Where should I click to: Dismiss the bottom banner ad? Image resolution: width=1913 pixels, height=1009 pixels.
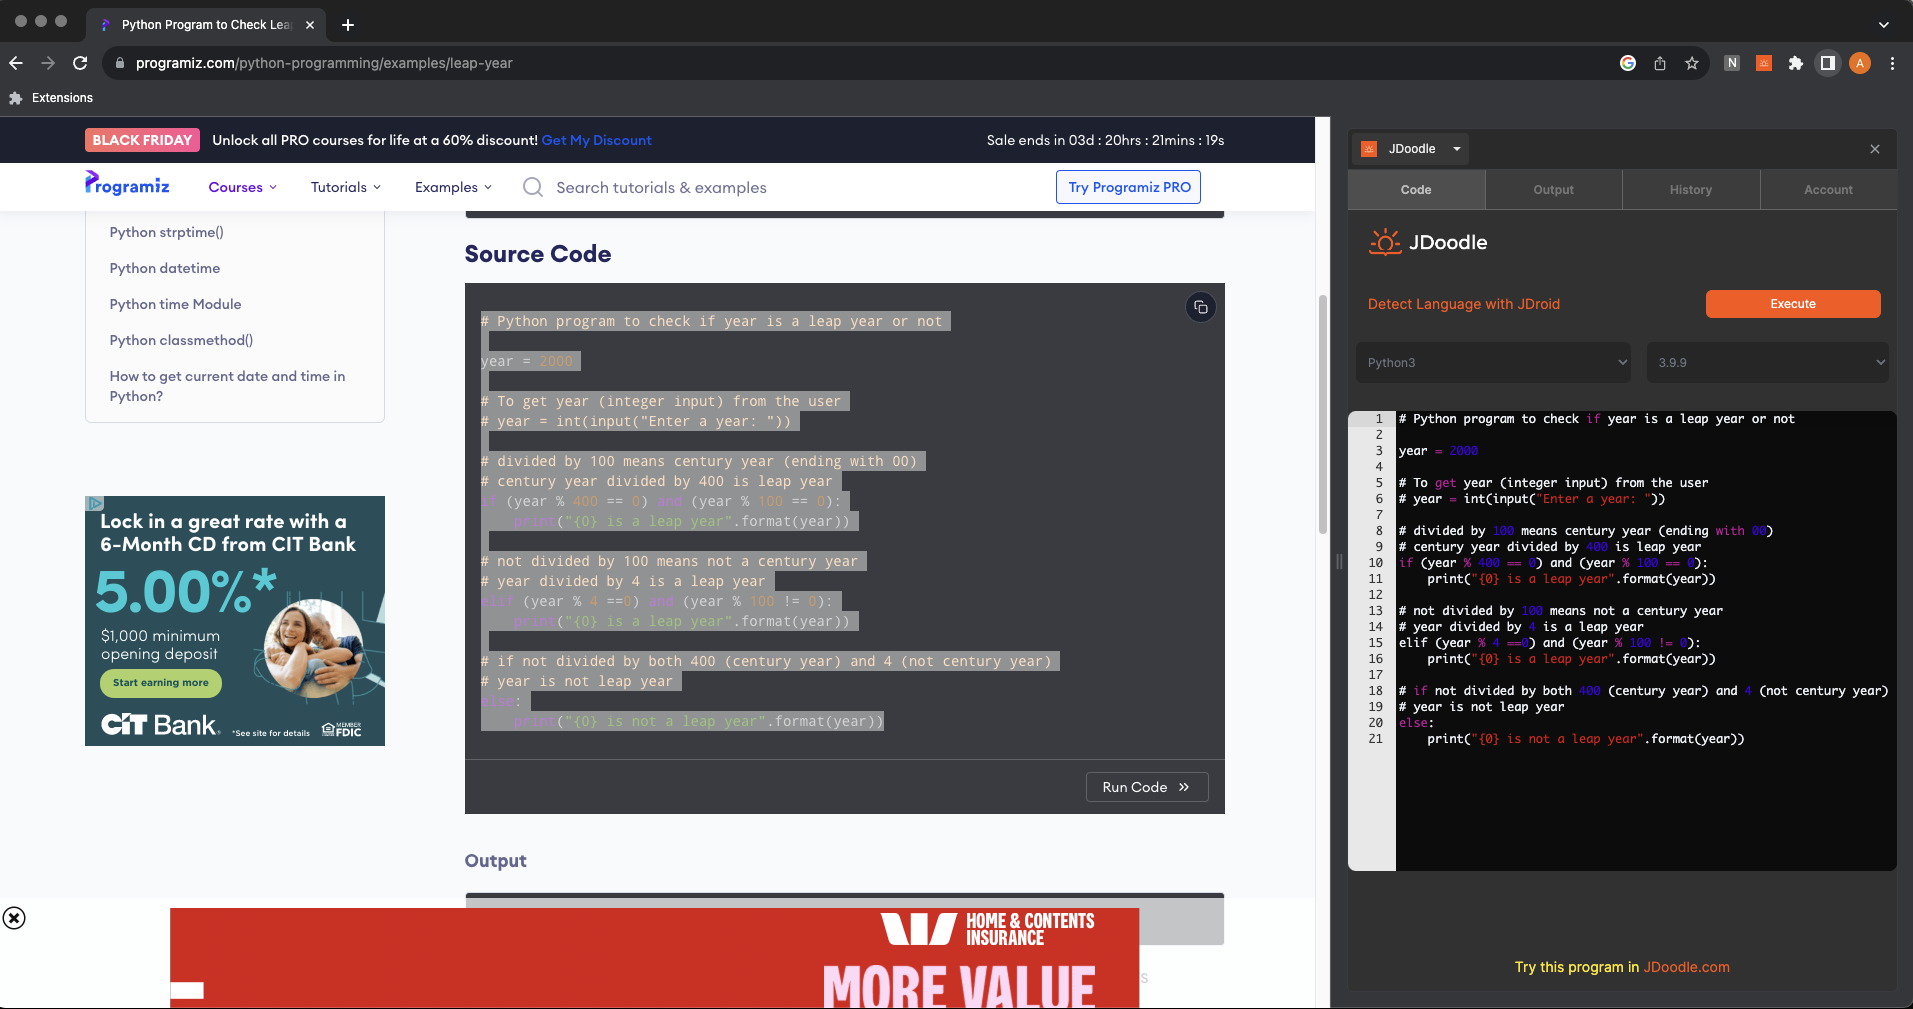(x=14, y=918)
